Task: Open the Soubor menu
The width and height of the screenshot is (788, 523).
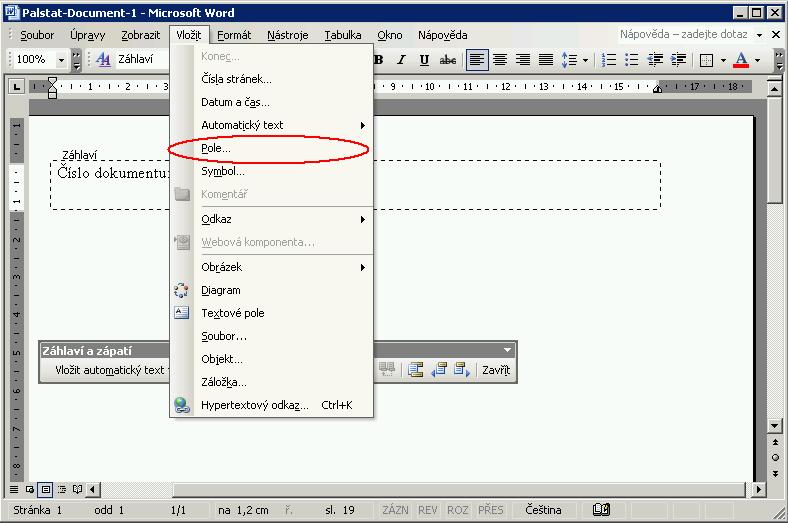Action: pyautogui.click(x=37, y=35)
